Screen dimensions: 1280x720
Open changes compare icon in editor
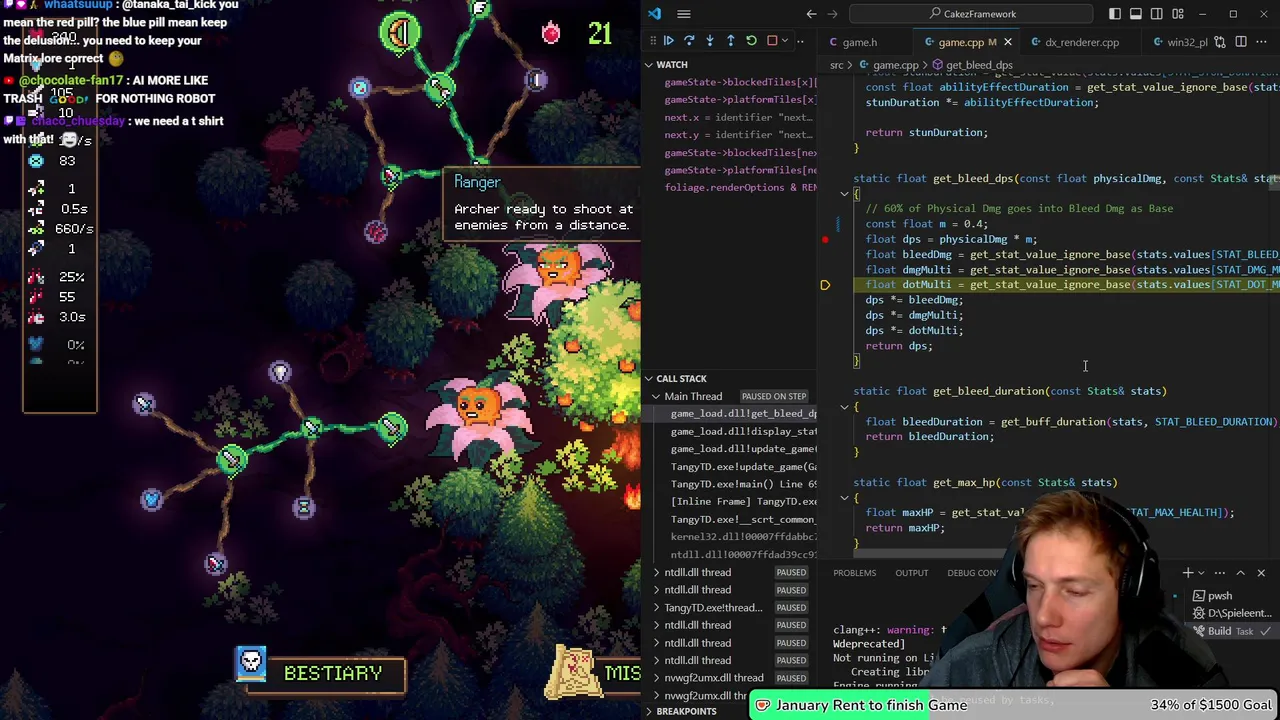(x=1219, y=42)
